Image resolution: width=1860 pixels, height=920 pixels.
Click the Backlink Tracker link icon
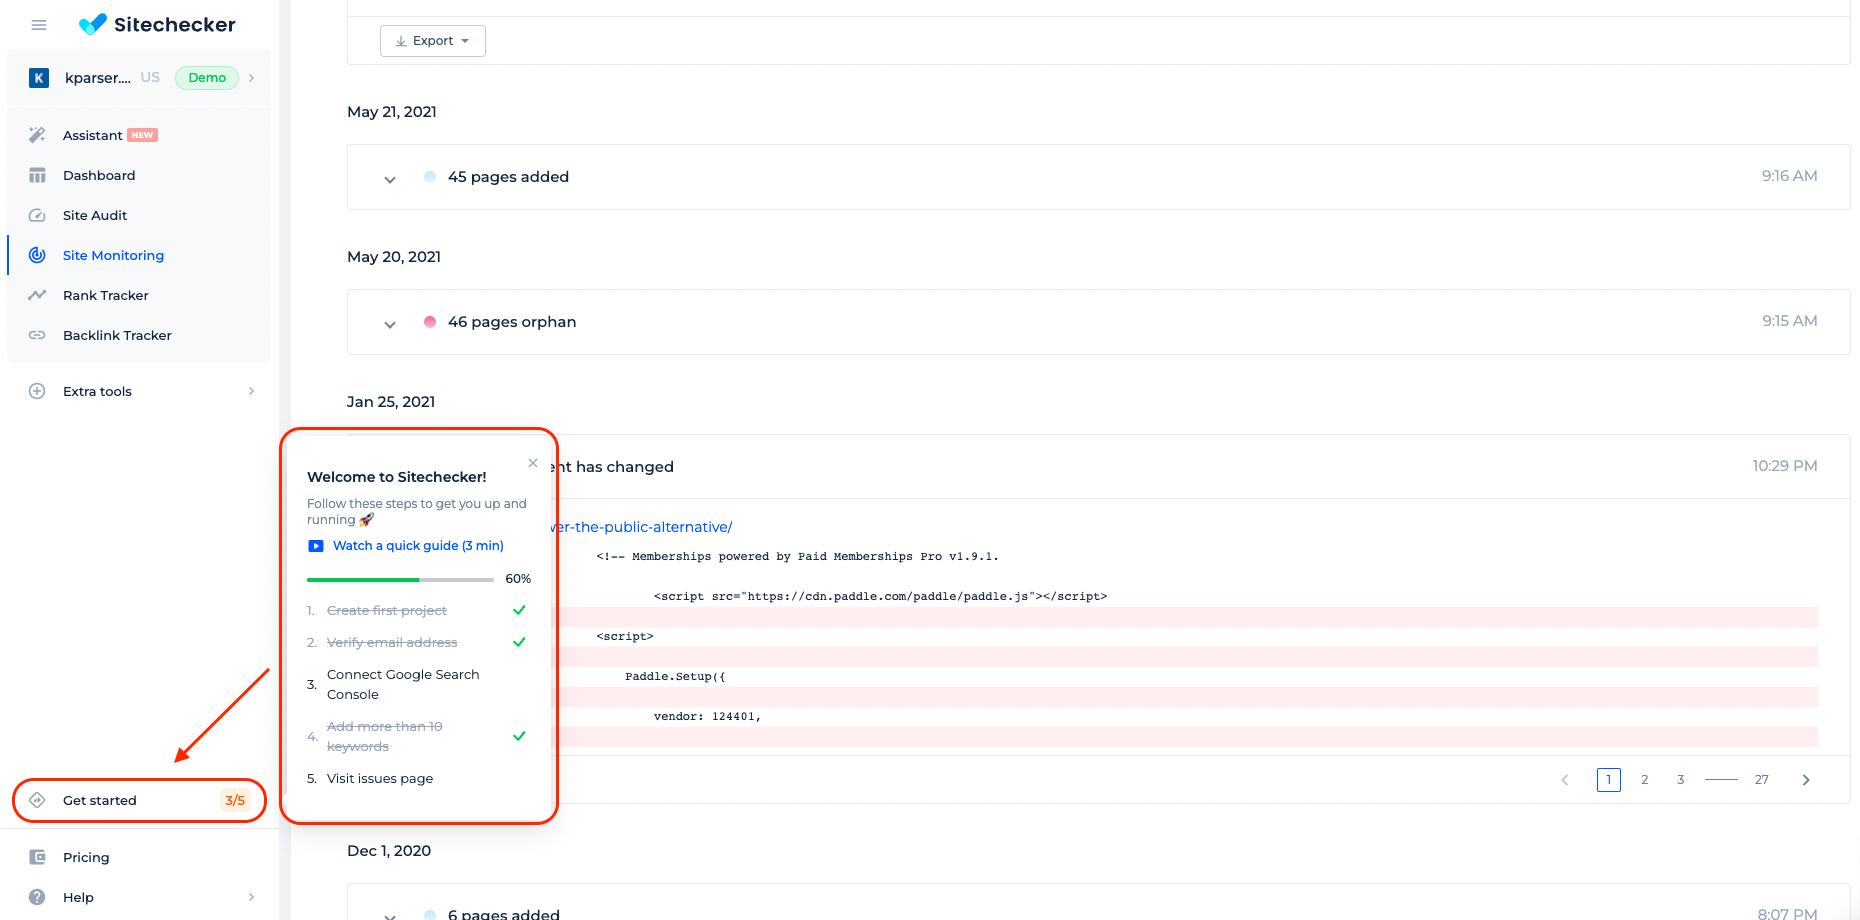(x=37, y=335)
